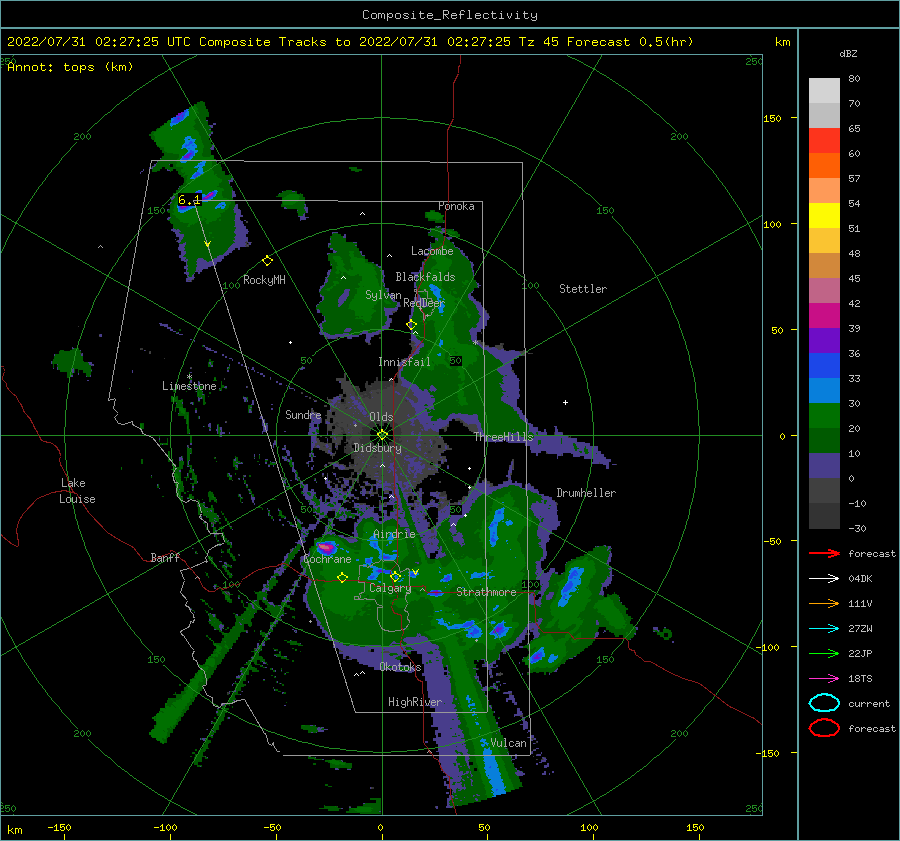Click the Didsbury city label
Image resolution: width=900 pixels, height=841 pixels.
(377, 448)
